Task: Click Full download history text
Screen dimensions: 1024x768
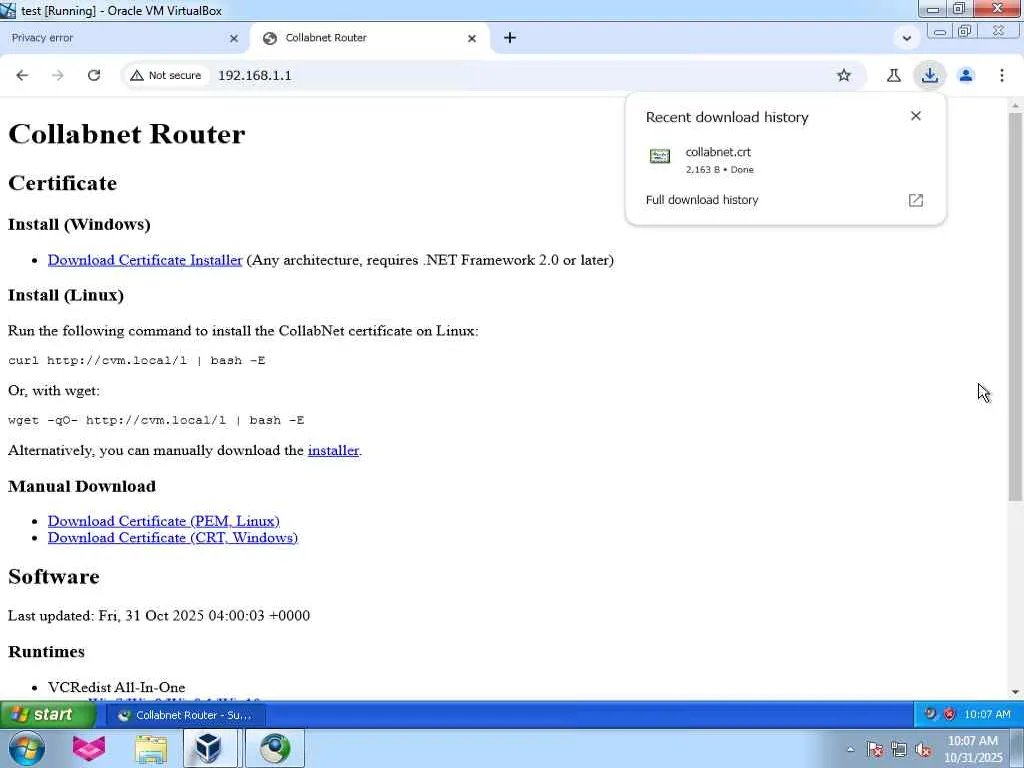Action: 702,200
